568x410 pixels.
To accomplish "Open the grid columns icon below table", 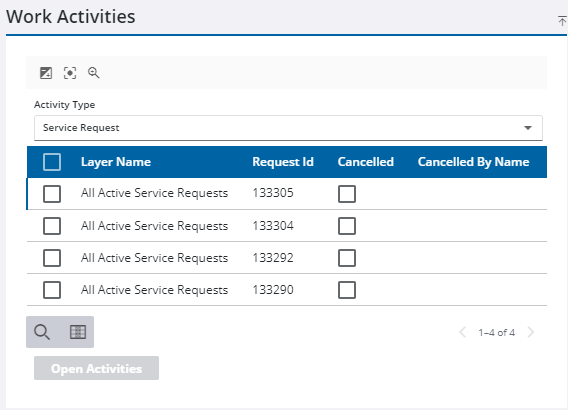I will [78, 332].
